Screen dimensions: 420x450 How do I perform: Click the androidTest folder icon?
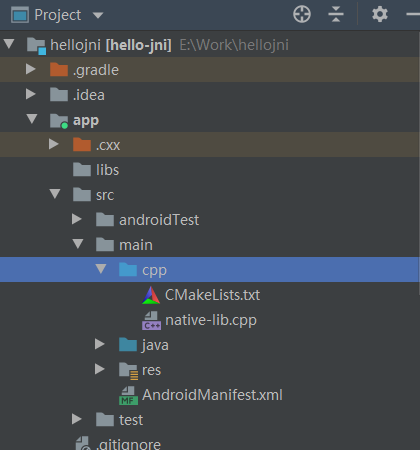coord(105,220)
